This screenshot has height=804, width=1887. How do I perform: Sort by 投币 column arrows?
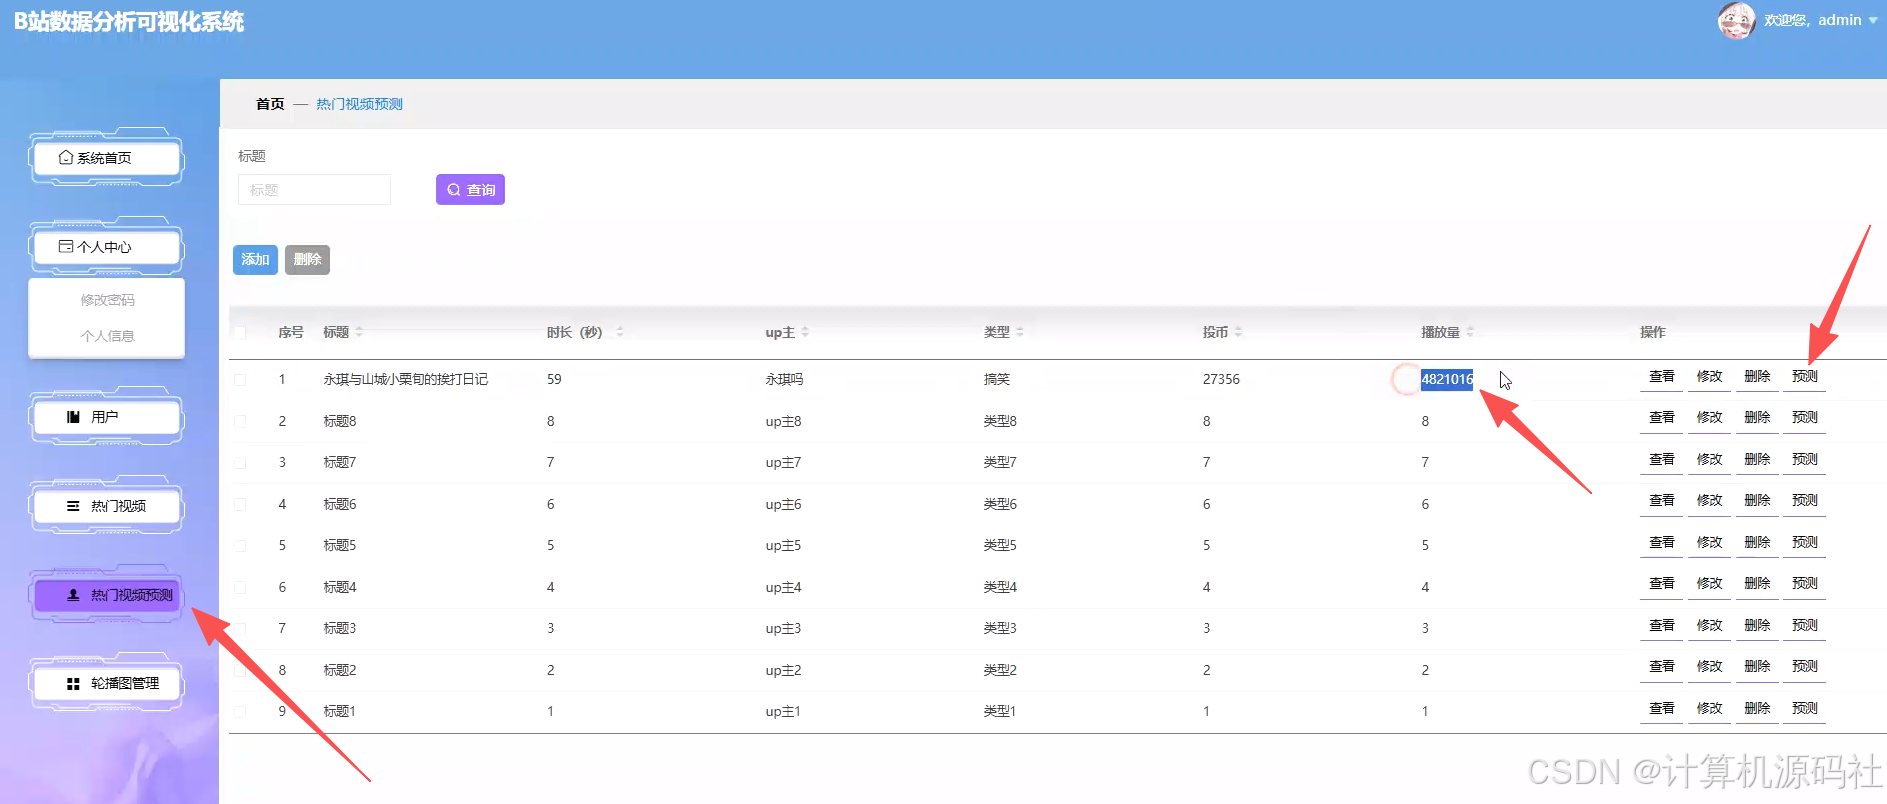click(x=1238, y=332)
